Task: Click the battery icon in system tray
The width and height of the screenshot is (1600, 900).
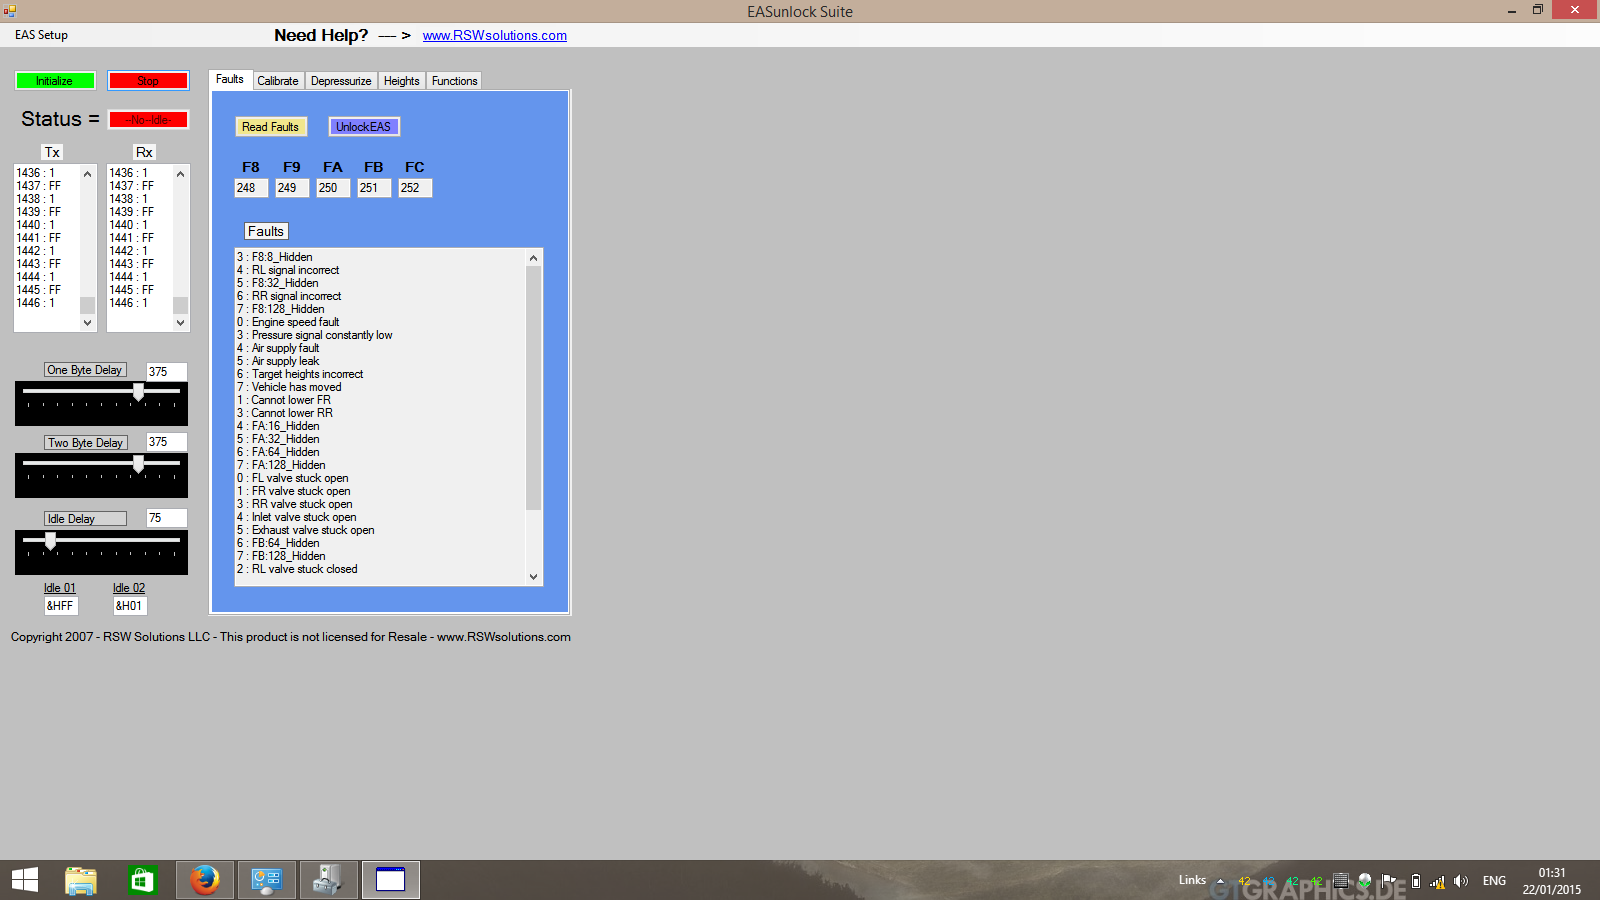Action: 1415,881
